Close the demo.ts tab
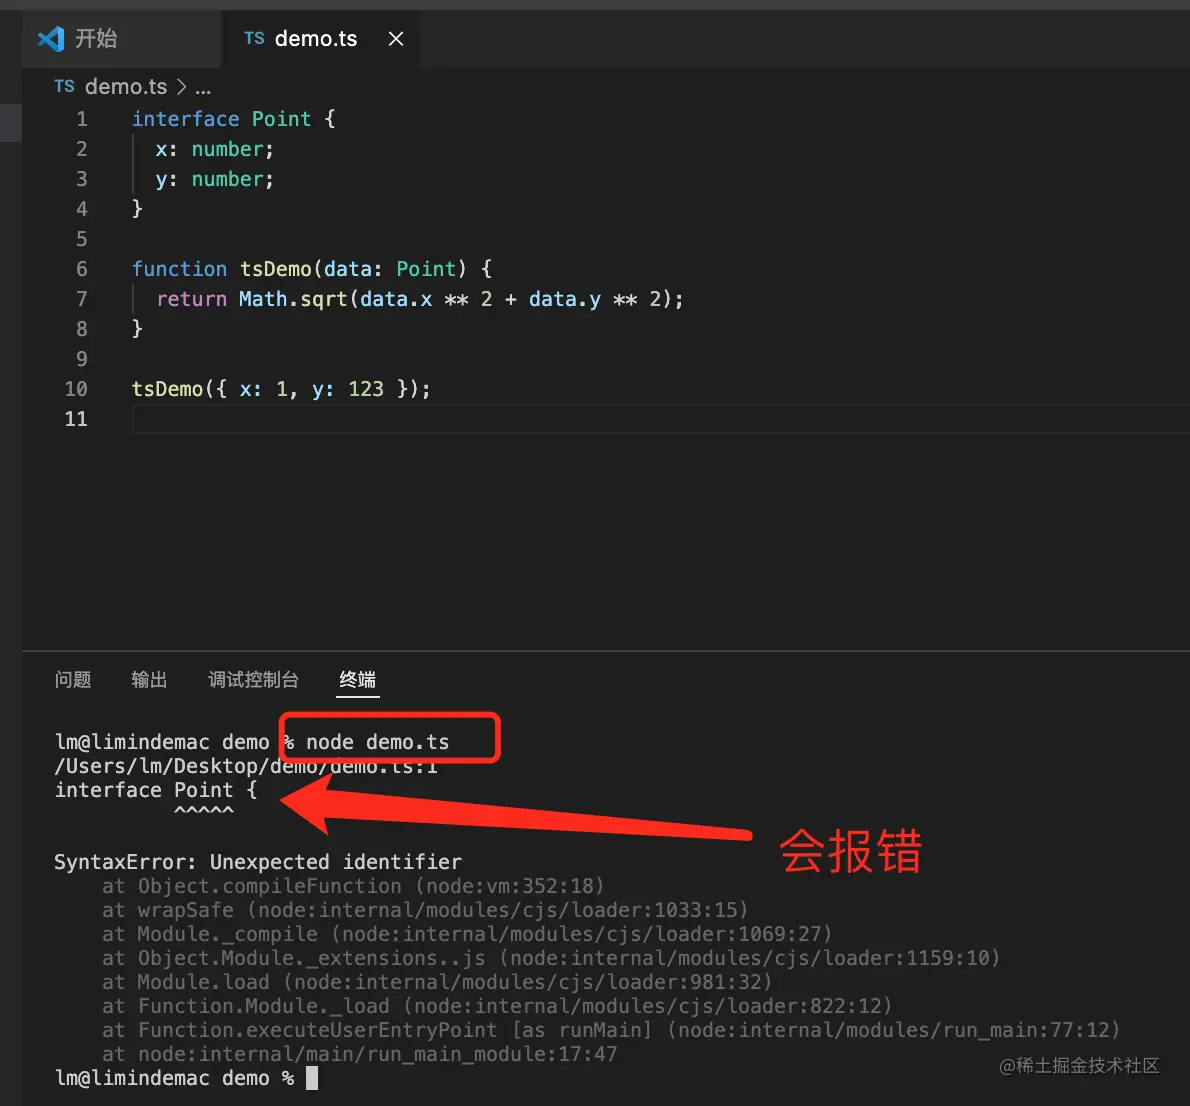 click(x=395, y=39)
